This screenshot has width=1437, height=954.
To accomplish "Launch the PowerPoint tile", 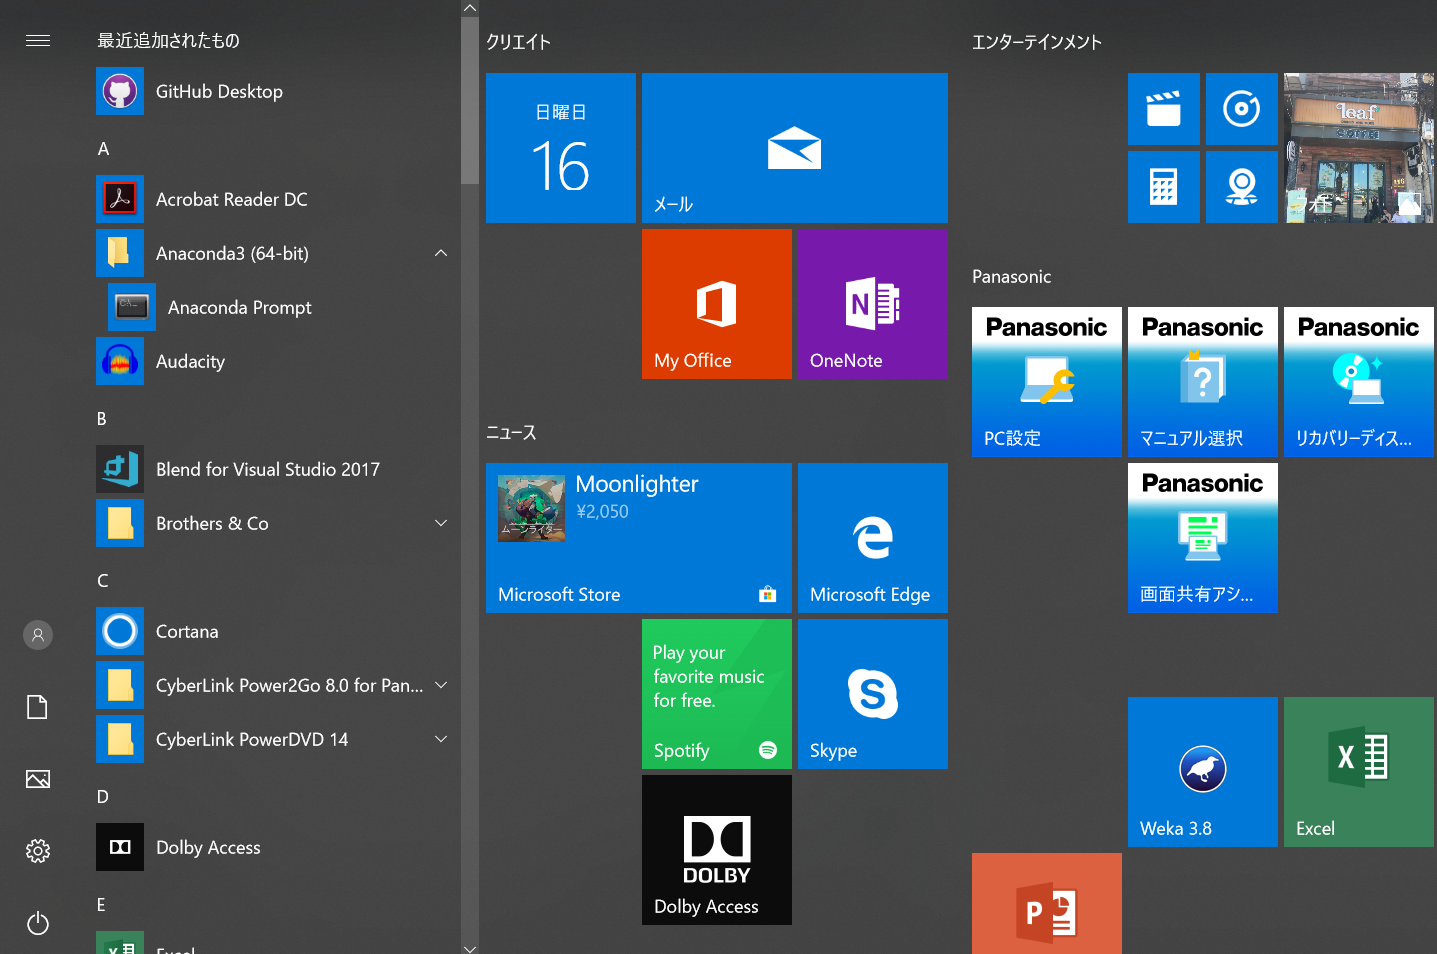I will point(1047,903).
